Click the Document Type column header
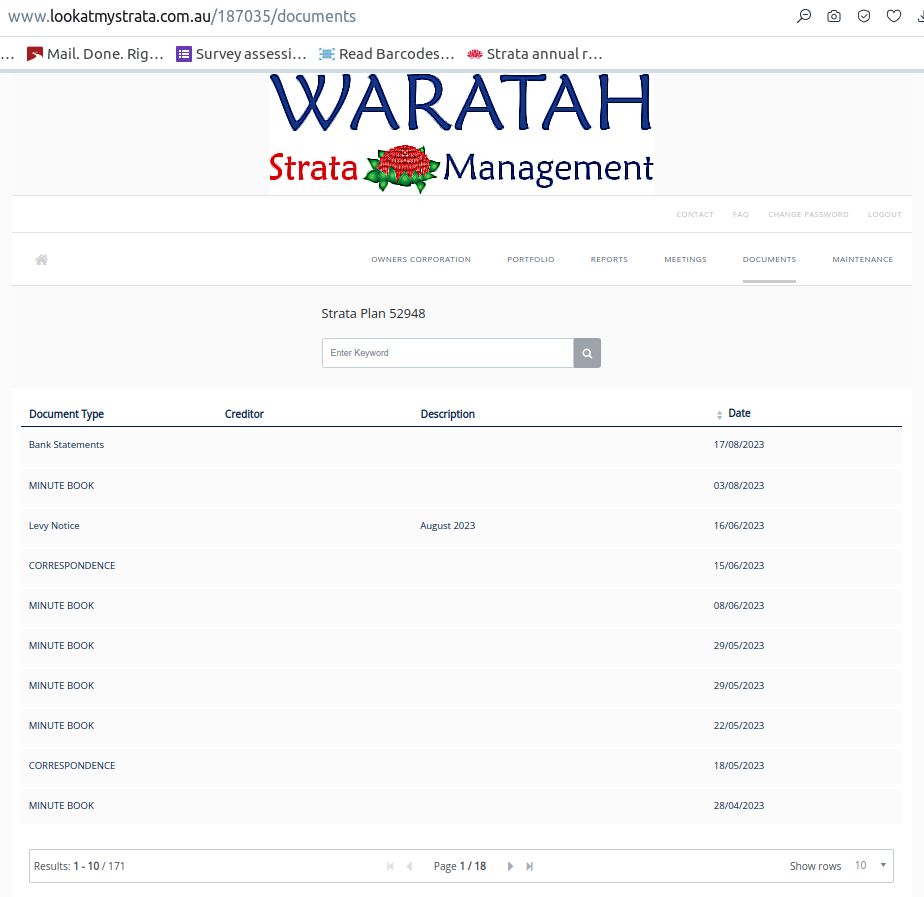This screenshot has width=924, height=897. click(x=67, y=414)
